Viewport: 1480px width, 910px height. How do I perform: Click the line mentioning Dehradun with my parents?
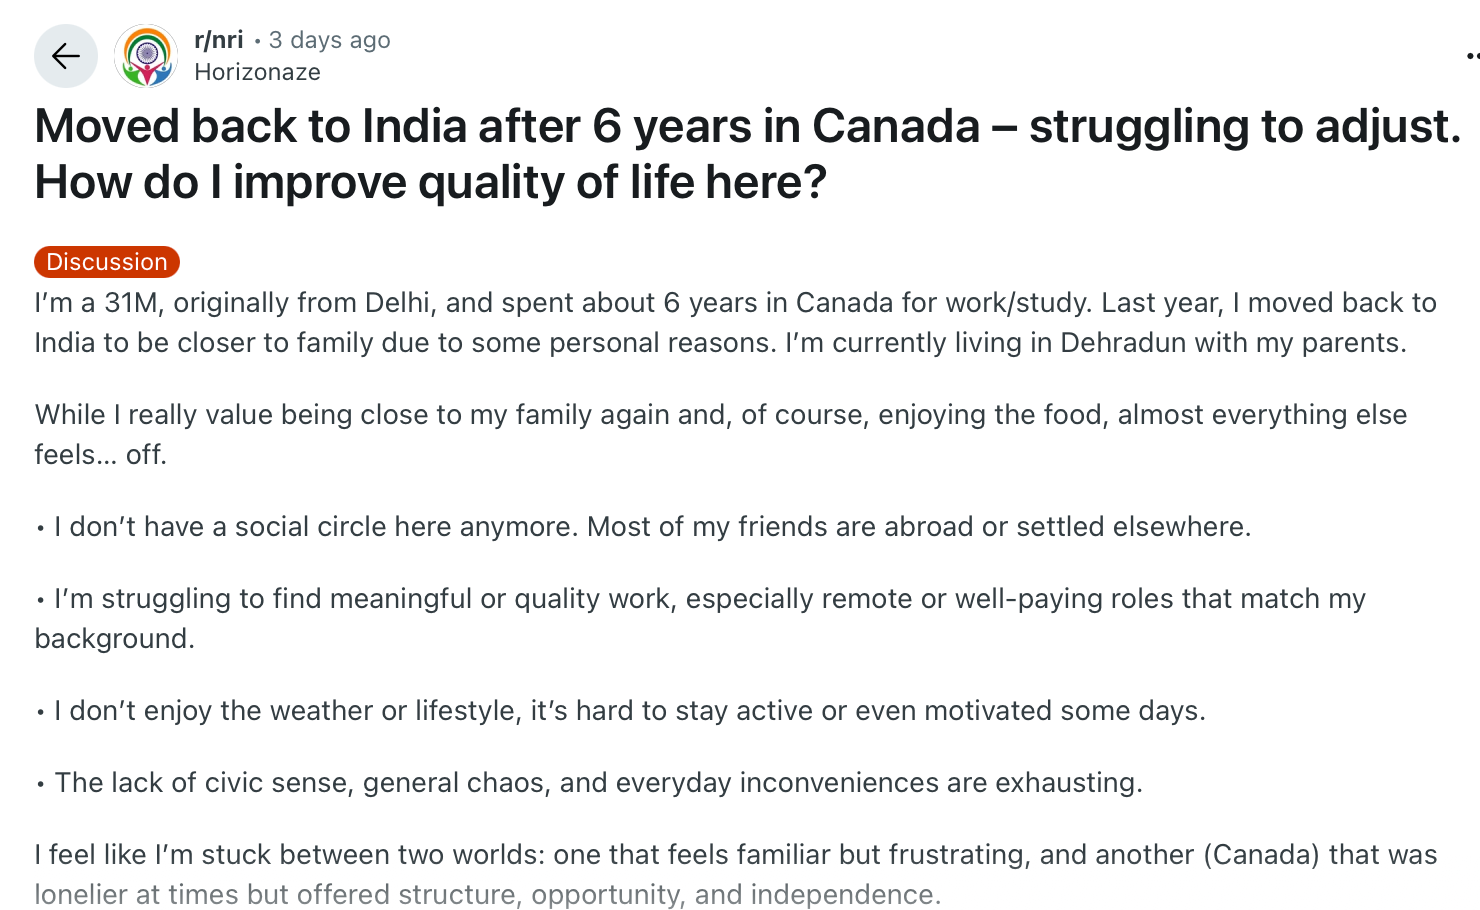coord(720,343)
